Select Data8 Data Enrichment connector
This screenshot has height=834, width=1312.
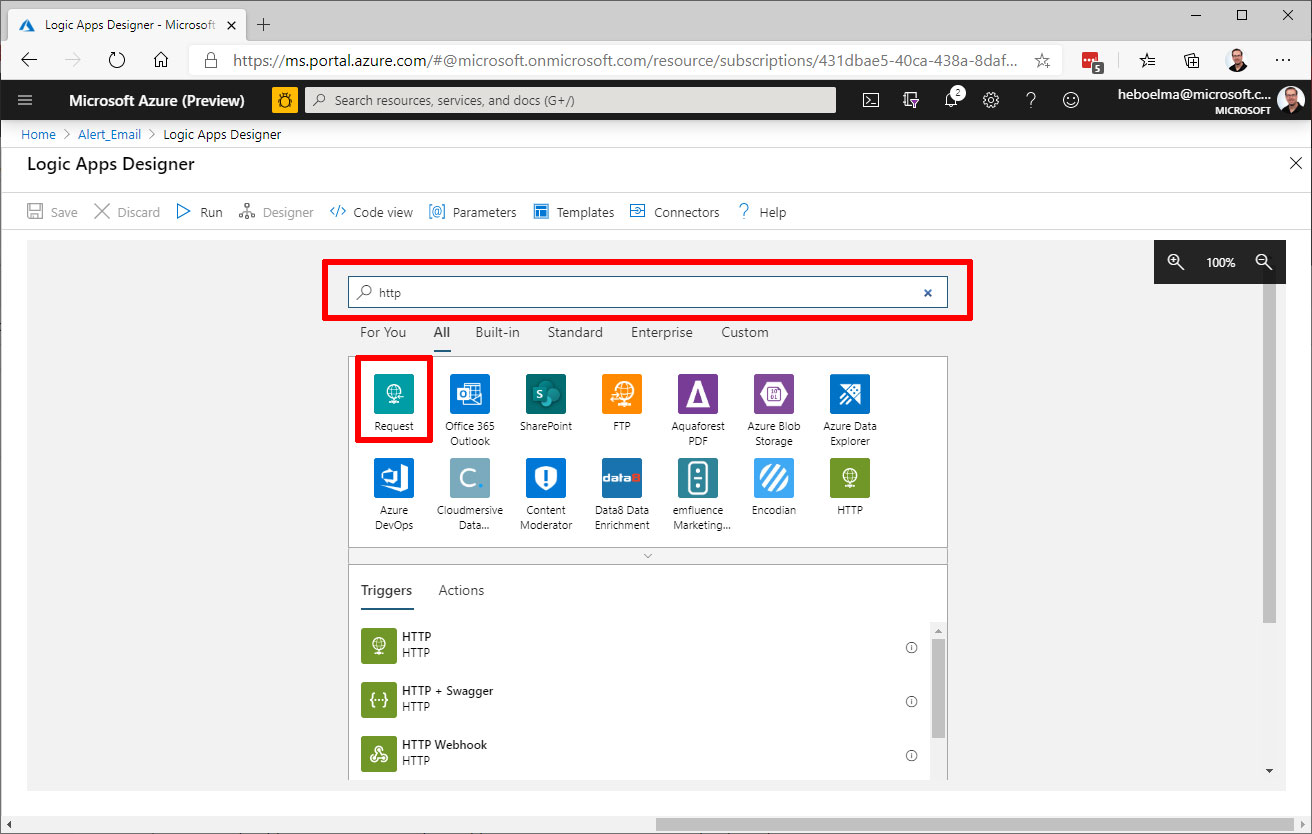click(622, 478)
